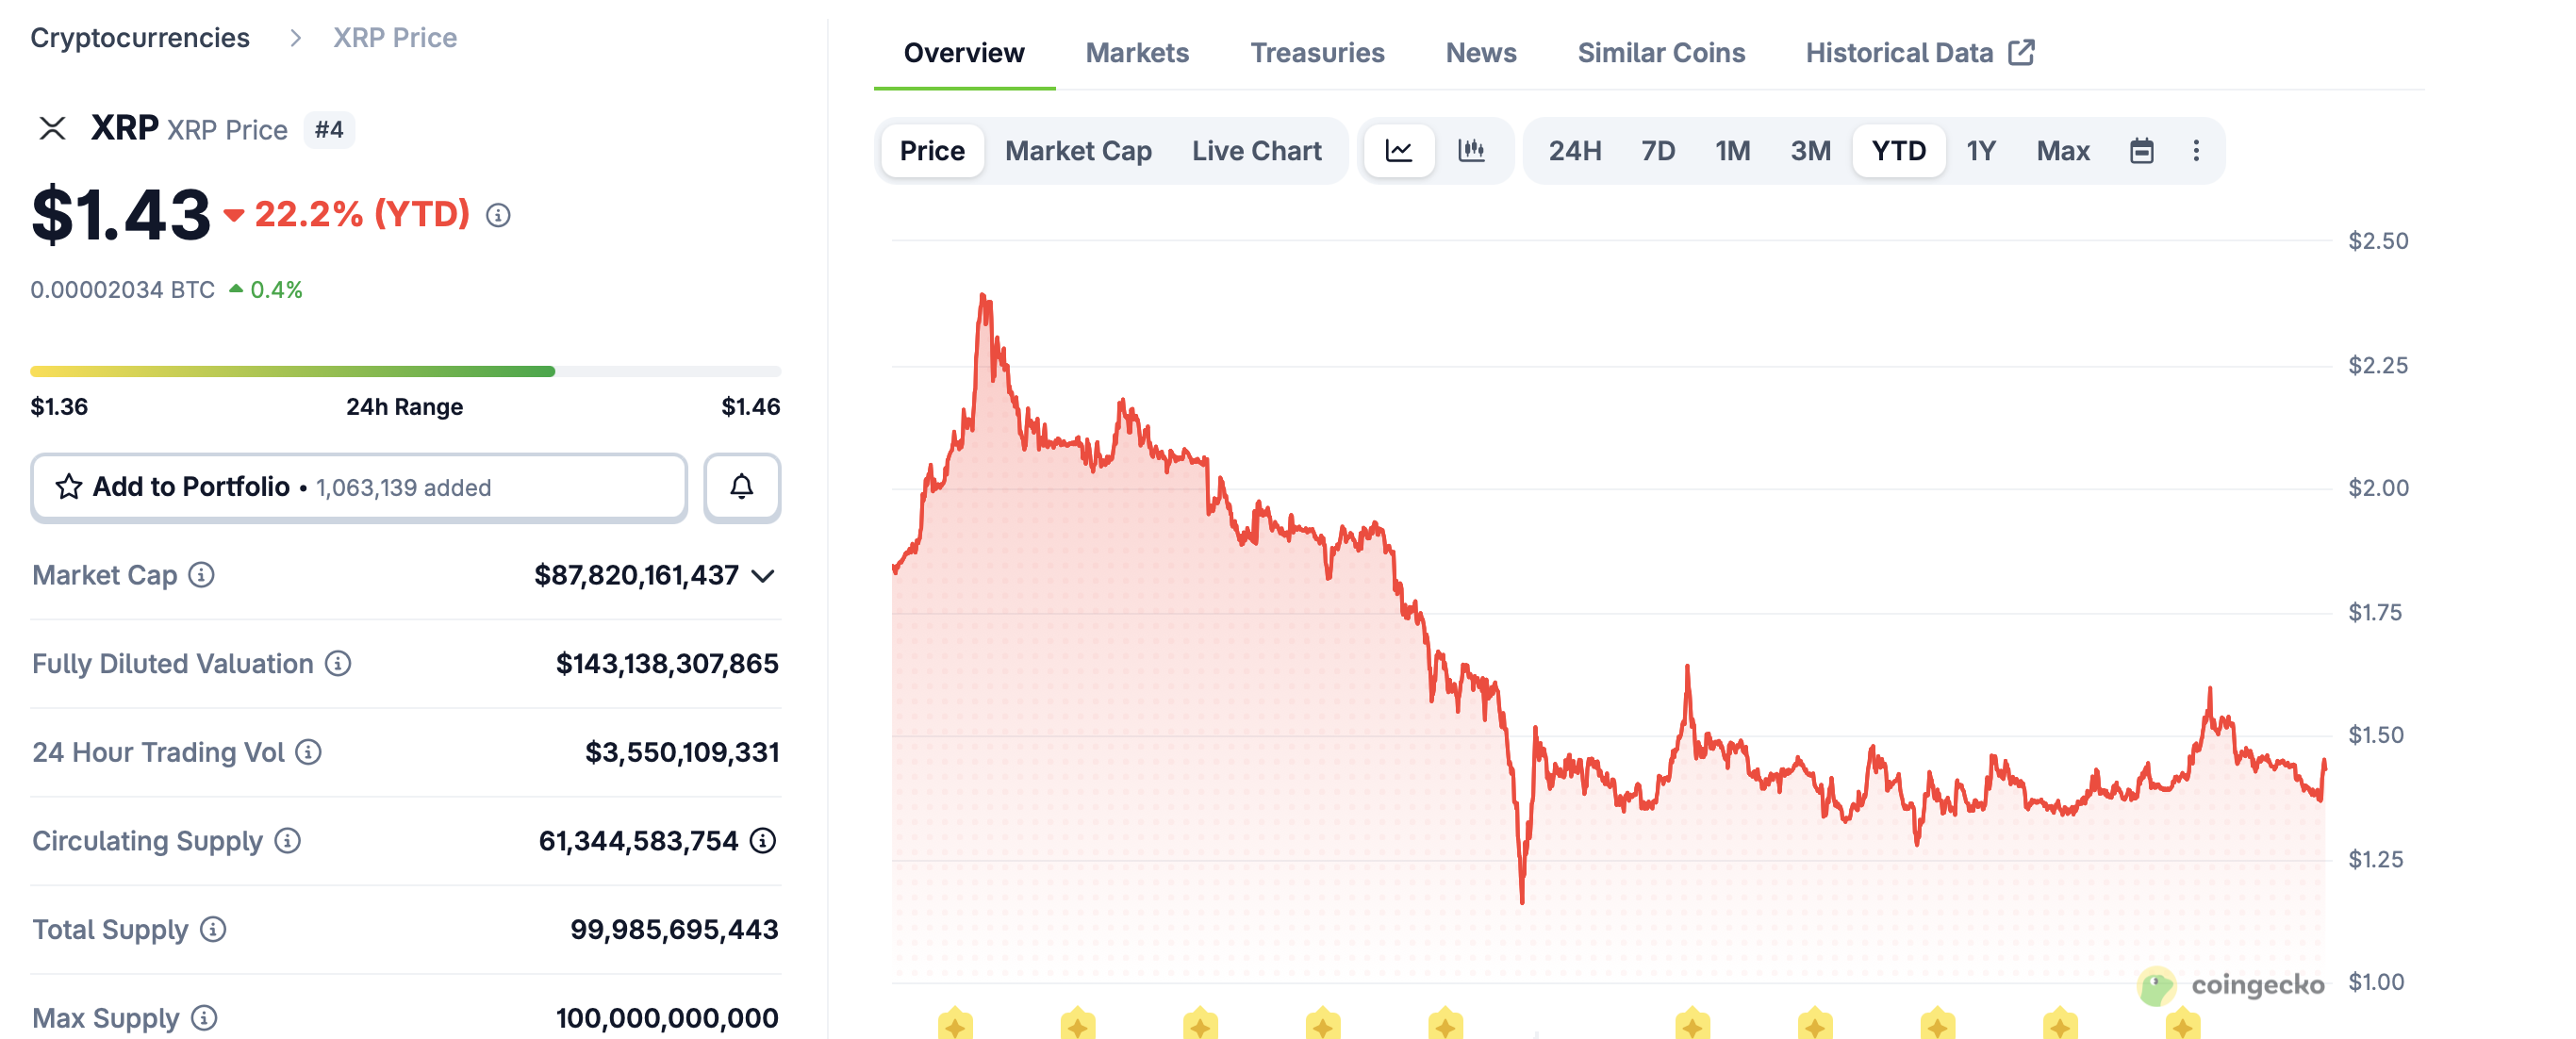The width and height of the screenshot is (2576, 1039).
Task: Click a yellow star marker below the chart
Action: click(x=955, y=1024)
